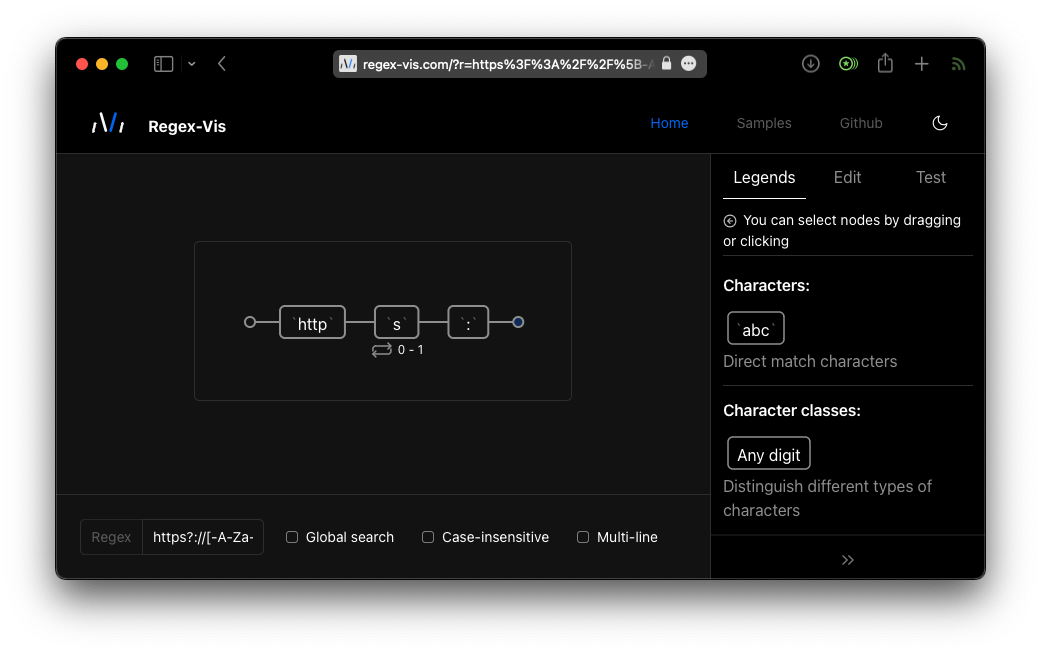This screenshot has width=1041, height=653.
Task: Toggle the Safari sidebar icon
Action: click(163, 64)
